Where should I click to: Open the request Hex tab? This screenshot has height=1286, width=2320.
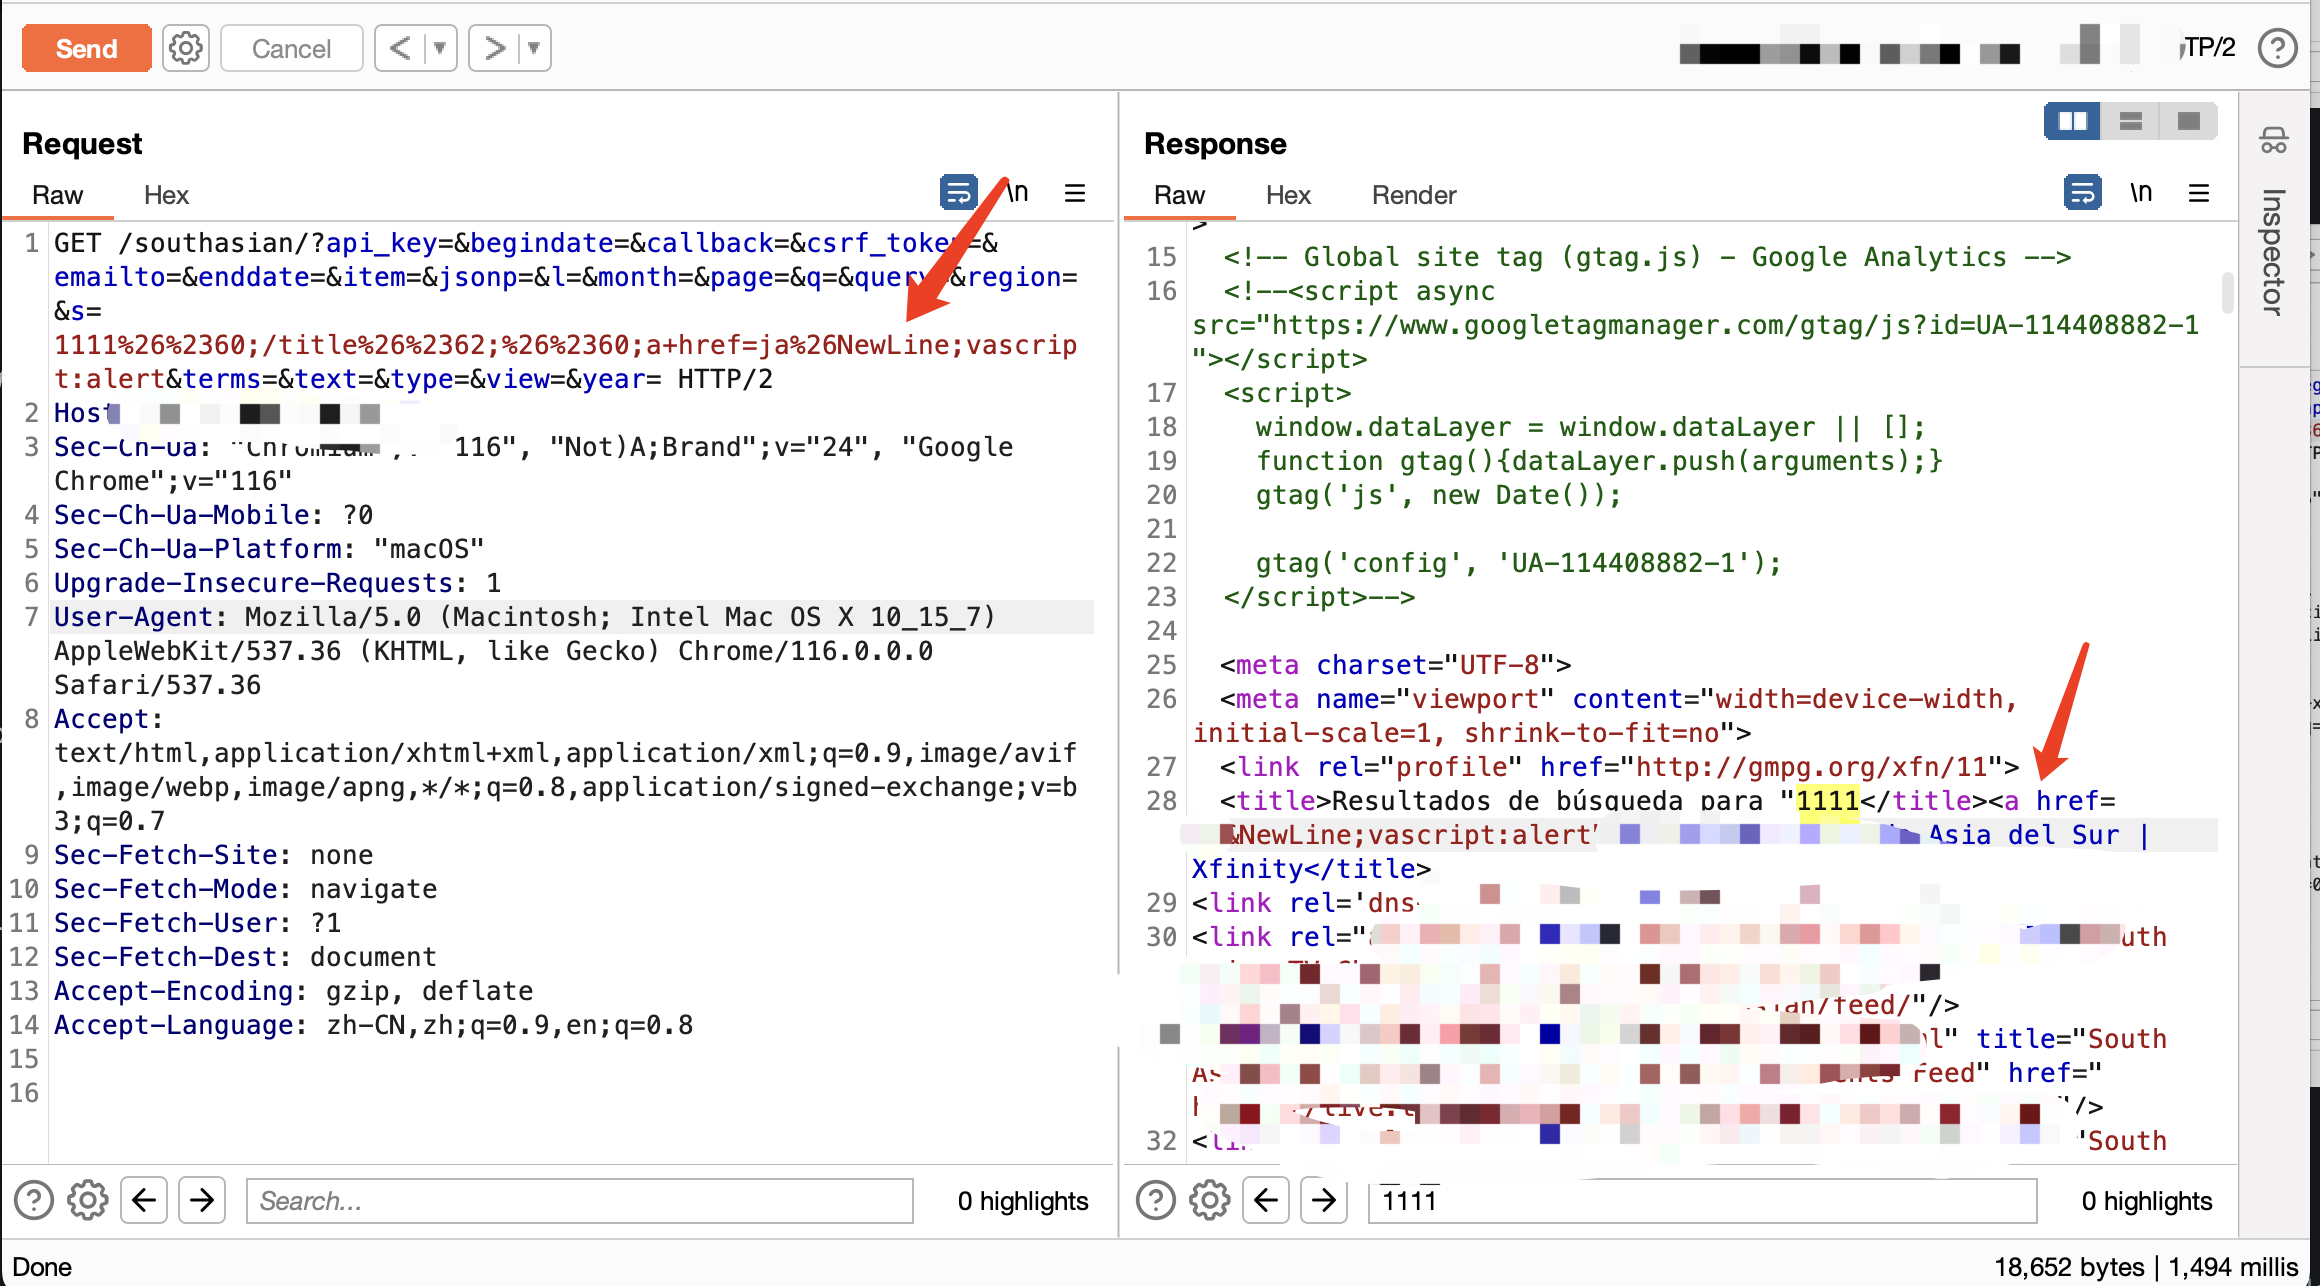pyautogui.click(x=166, y=195)
